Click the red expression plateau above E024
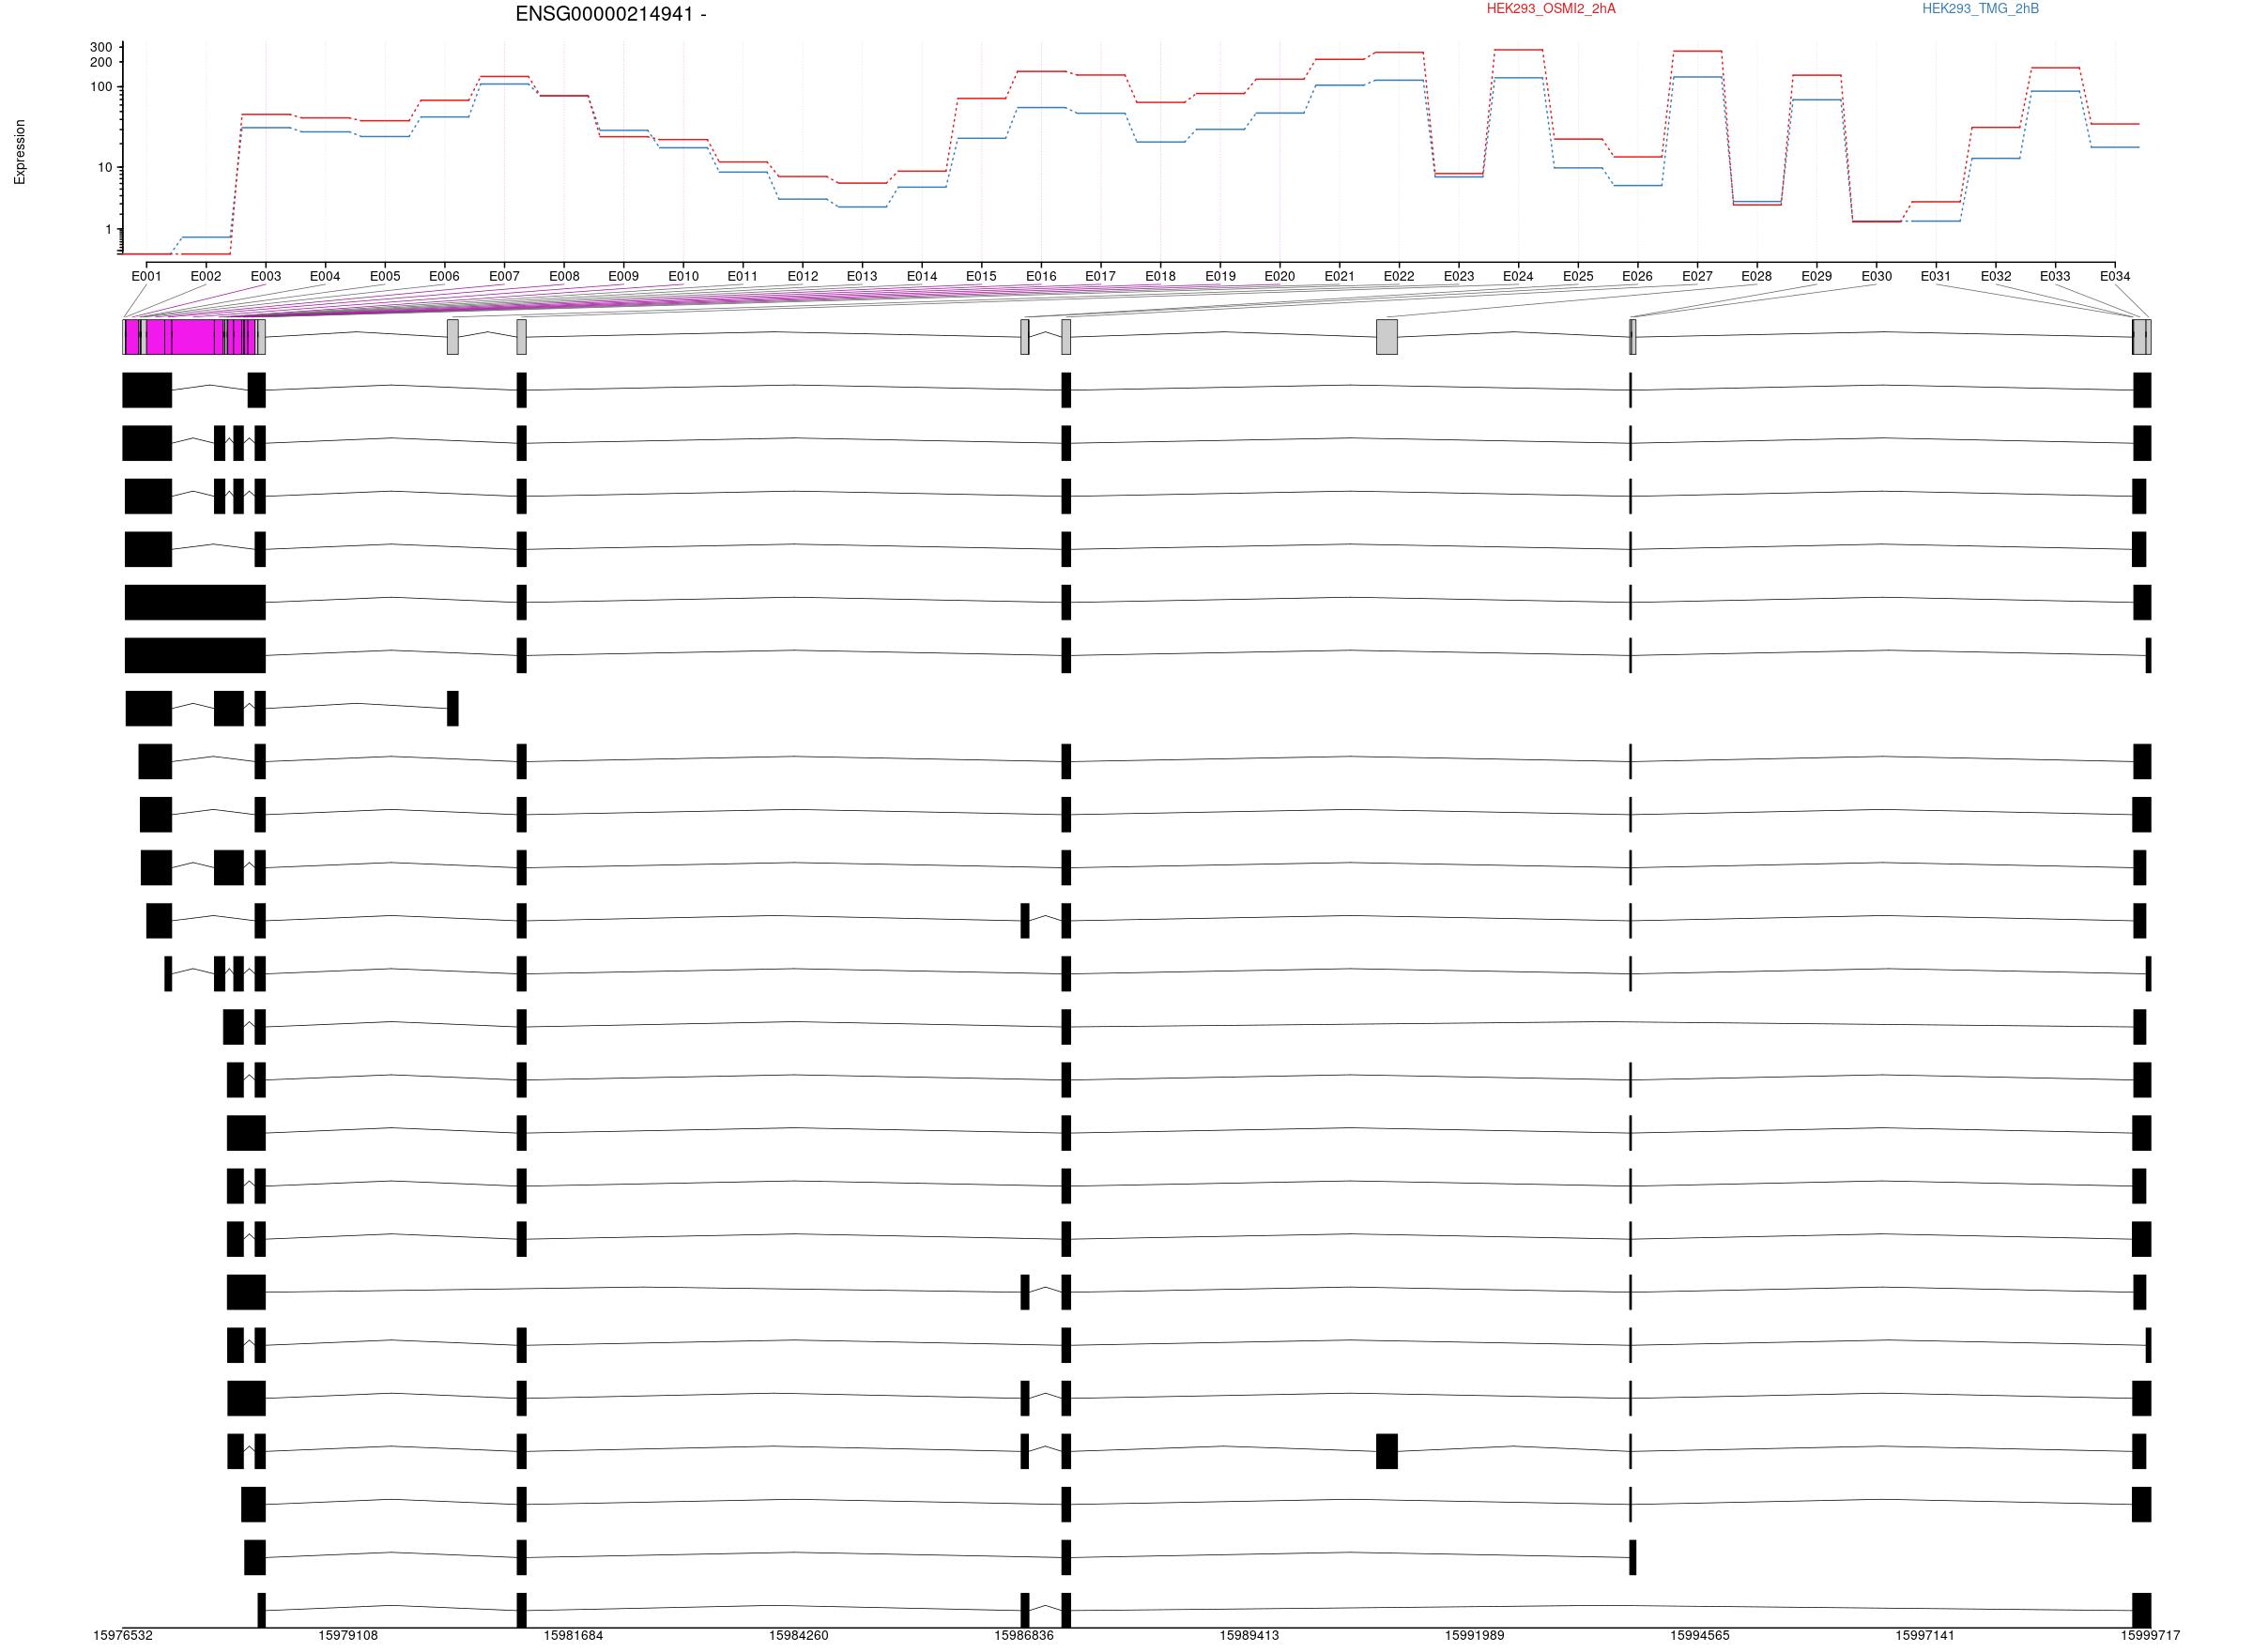 (x=1518, y=50)
